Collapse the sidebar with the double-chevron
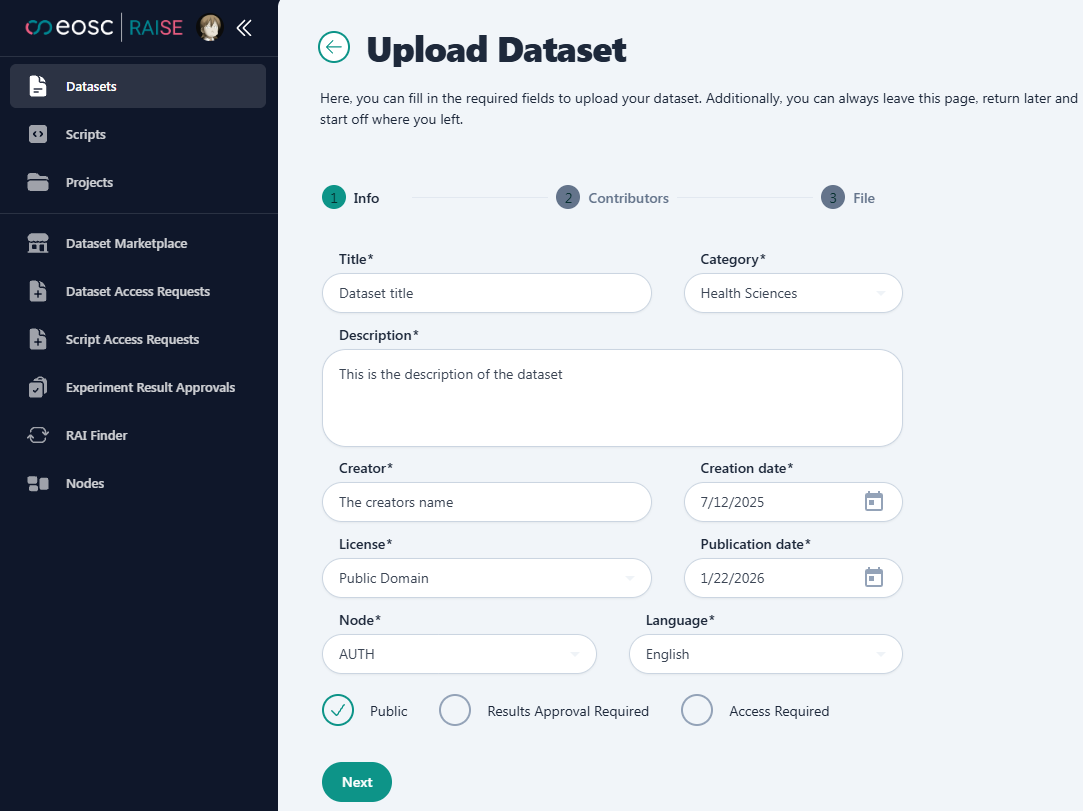This screenshot has width=1083, height=811. (x=244, y=28)
